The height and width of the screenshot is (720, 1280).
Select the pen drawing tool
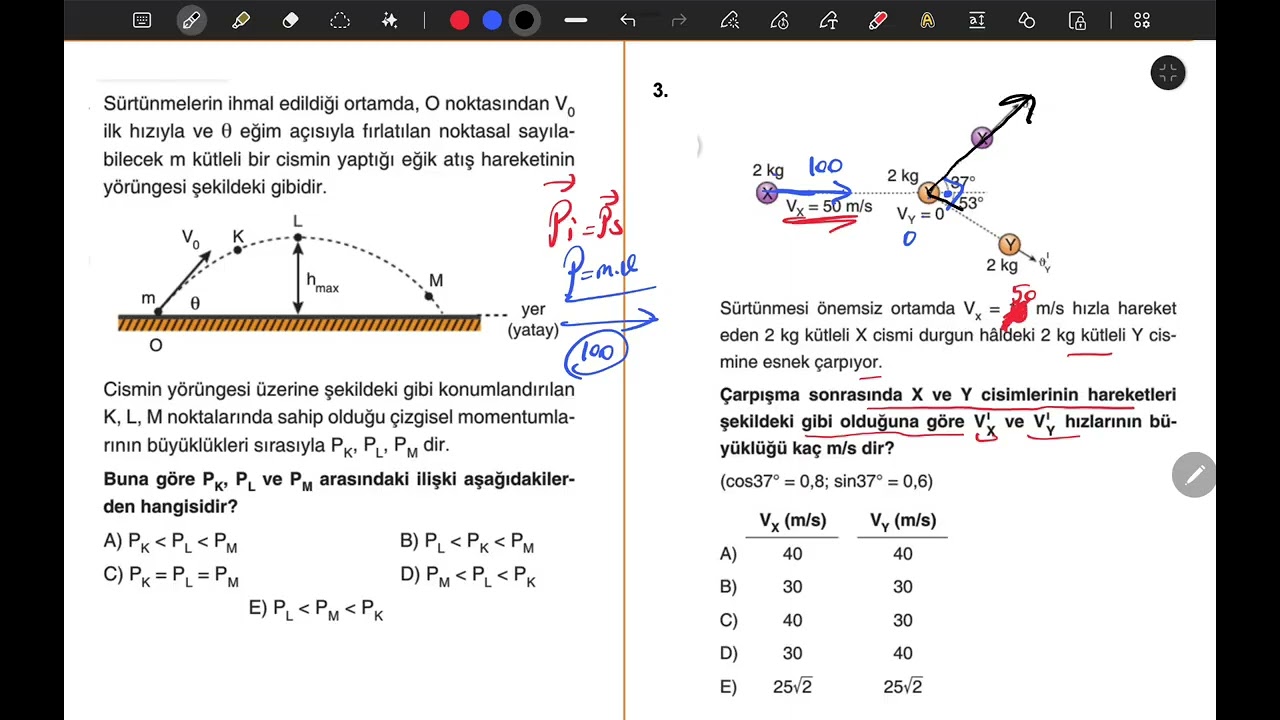click(191, 20)
